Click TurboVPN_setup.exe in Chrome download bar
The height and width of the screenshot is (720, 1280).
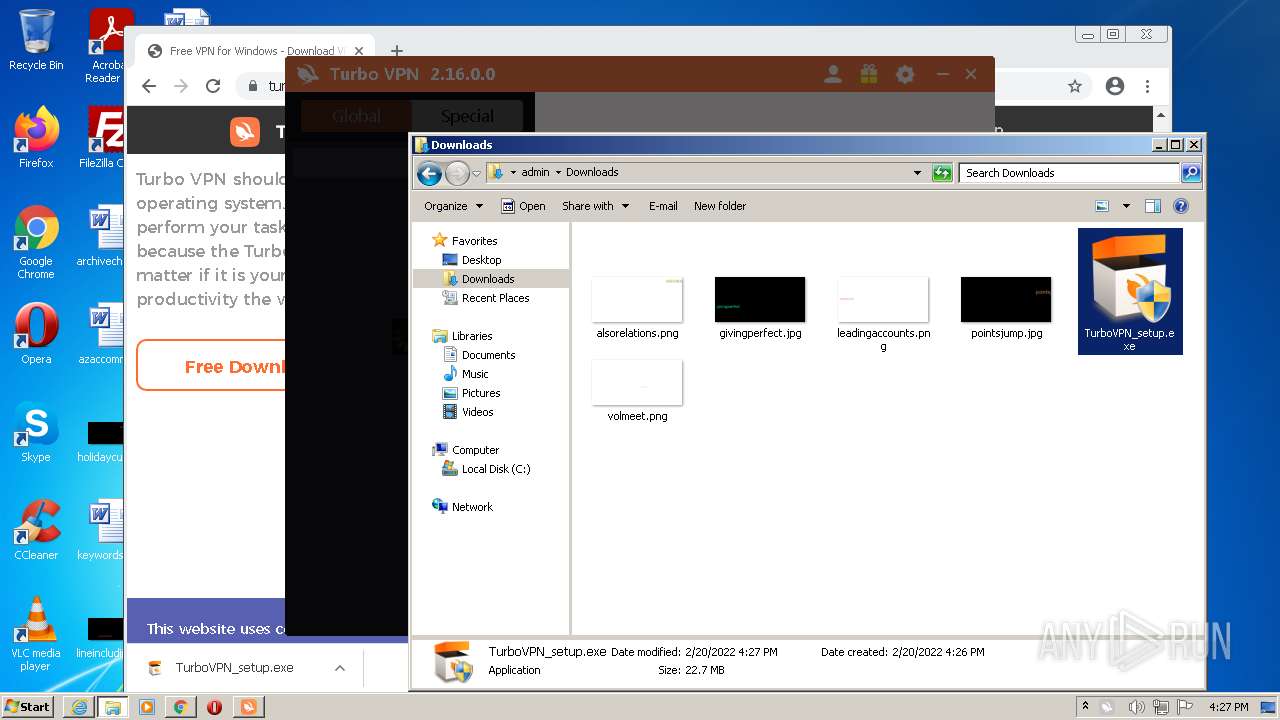coord(234,668)
